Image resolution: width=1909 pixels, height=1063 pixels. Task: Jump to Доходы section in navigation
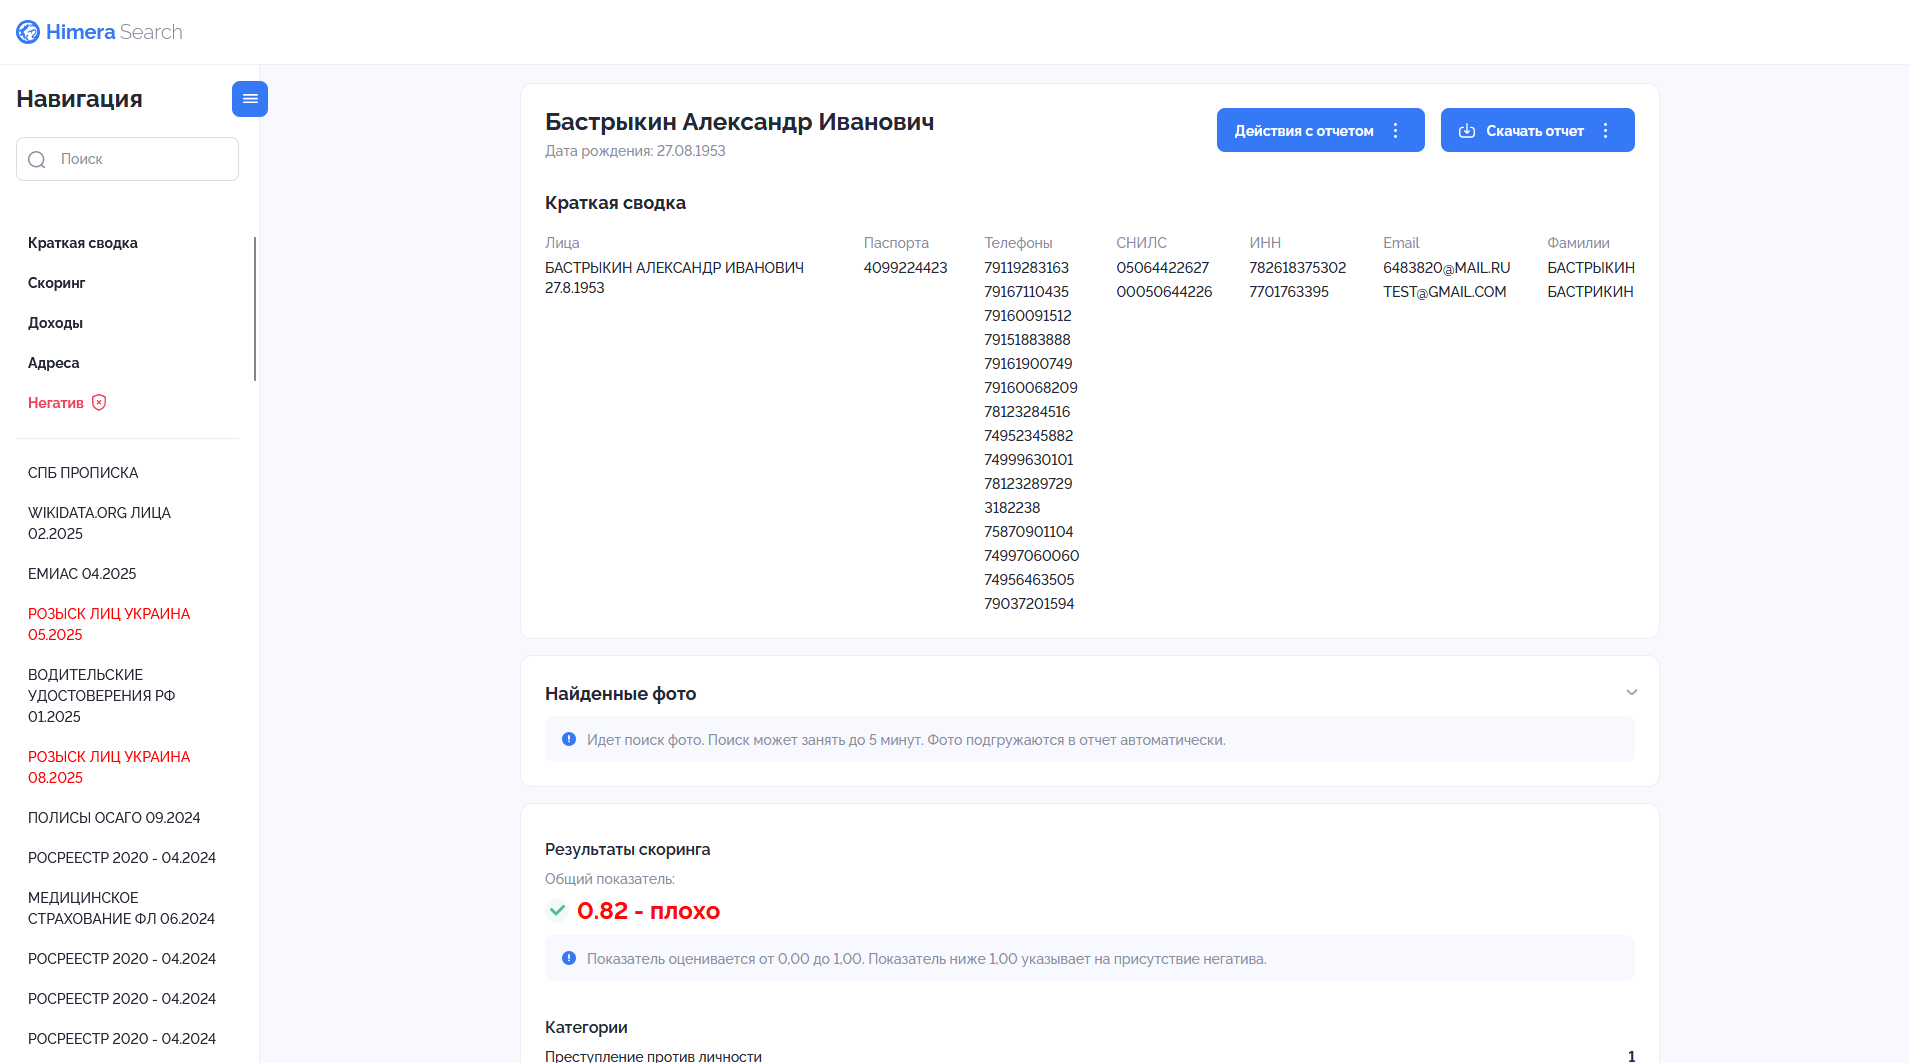point(55,323)
